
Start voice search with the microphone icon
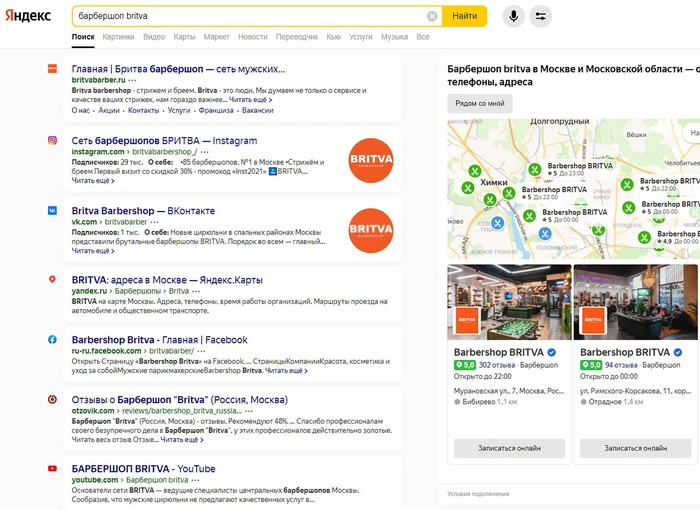[513, 16]
